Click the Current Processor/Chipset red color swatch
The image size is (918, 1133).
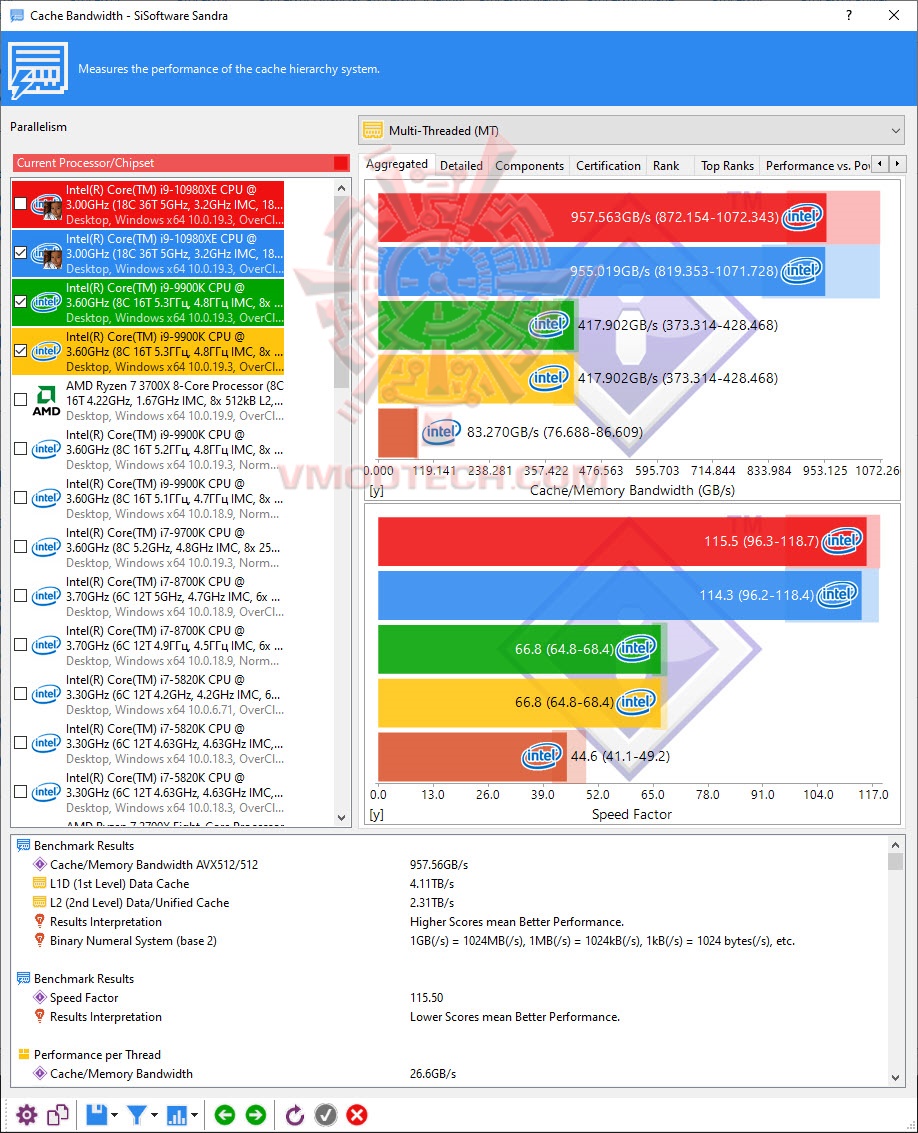[x=341, y=163]
